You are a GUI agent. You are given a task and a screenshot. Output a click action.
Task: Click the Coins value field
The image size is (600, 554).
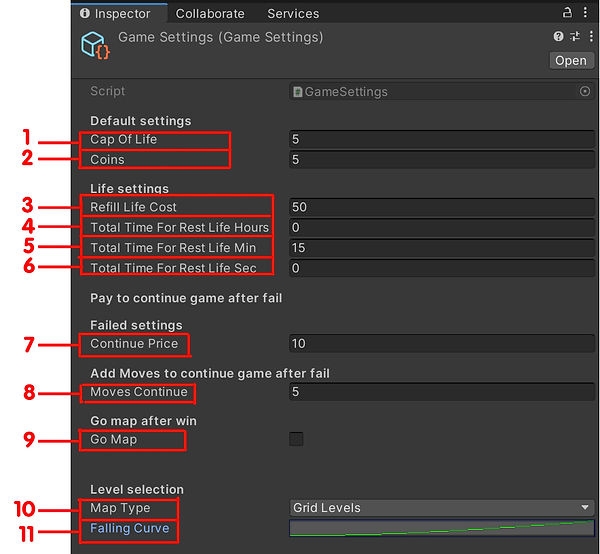[x=441, y=159]
